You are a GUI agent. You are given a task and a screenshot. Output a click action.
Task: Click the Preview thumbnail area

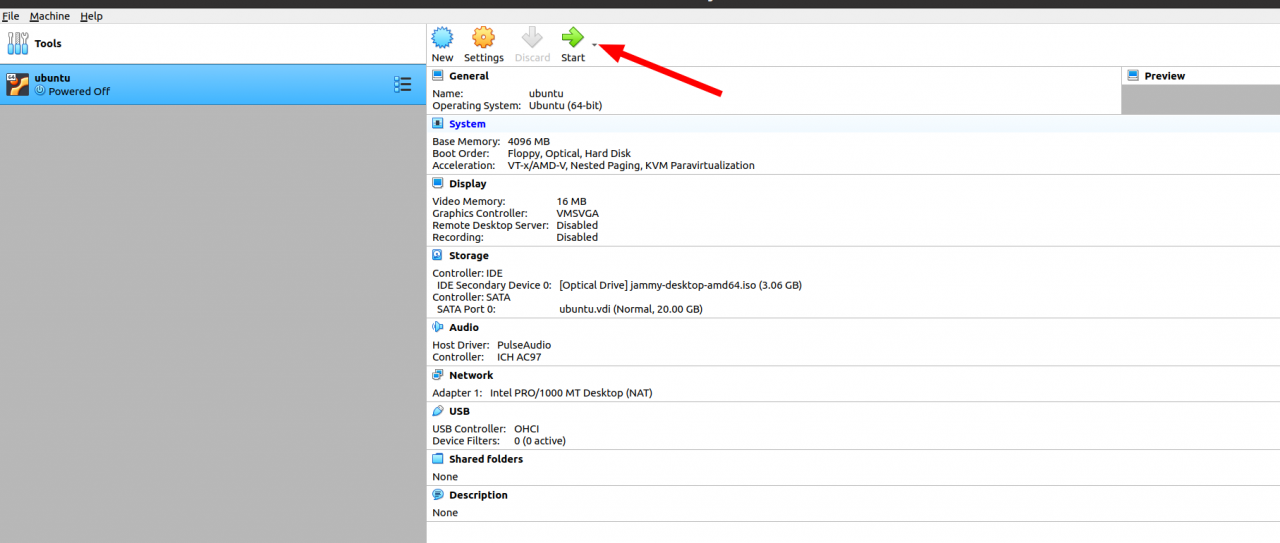point(1200,100)
